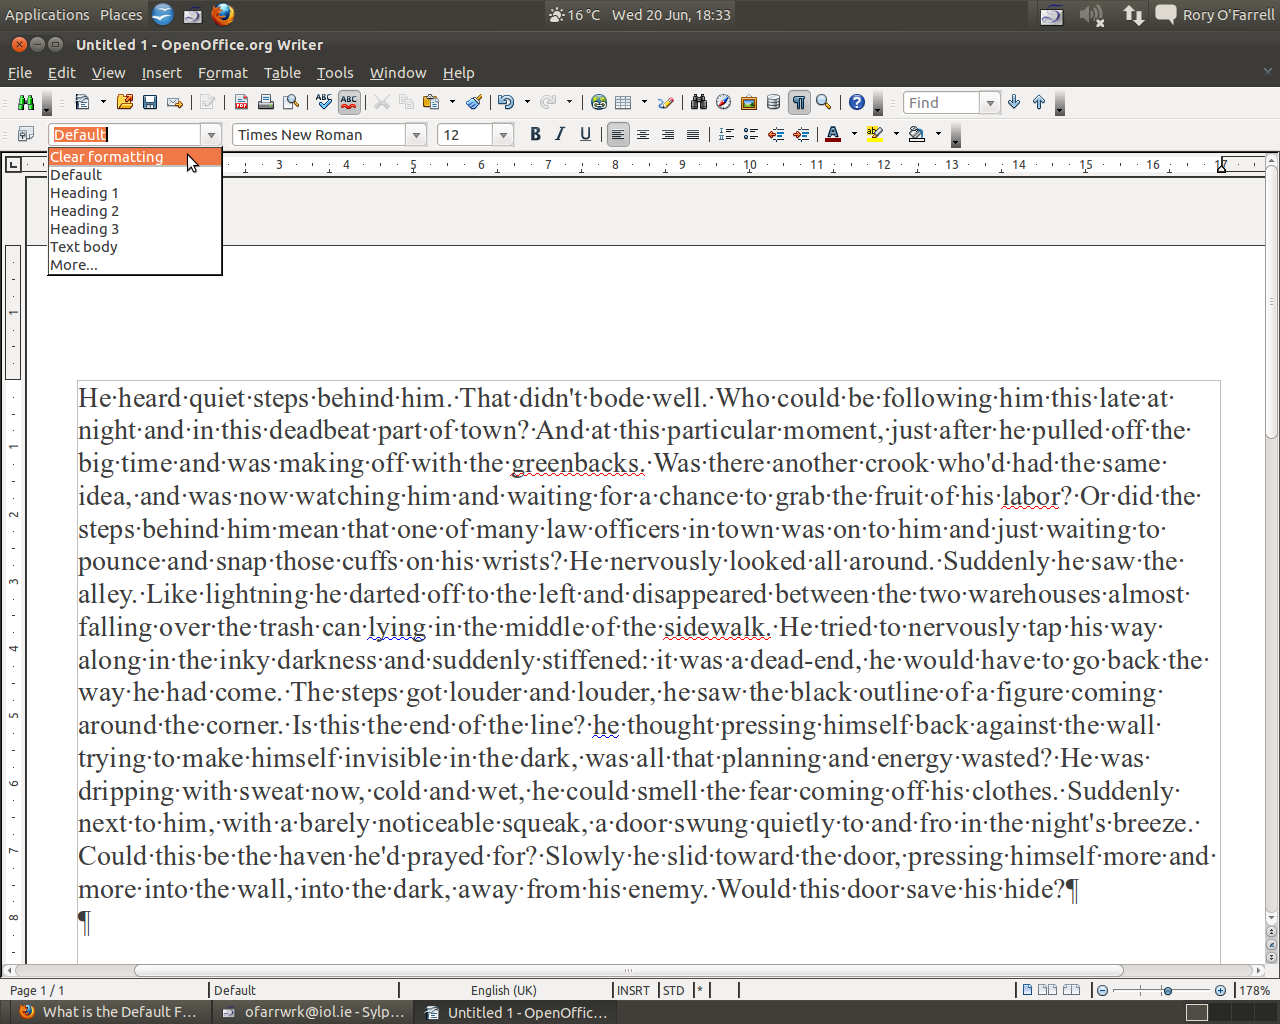Open the Gallery picture icon
The image size is (1280, 1024).
[748, 102]
